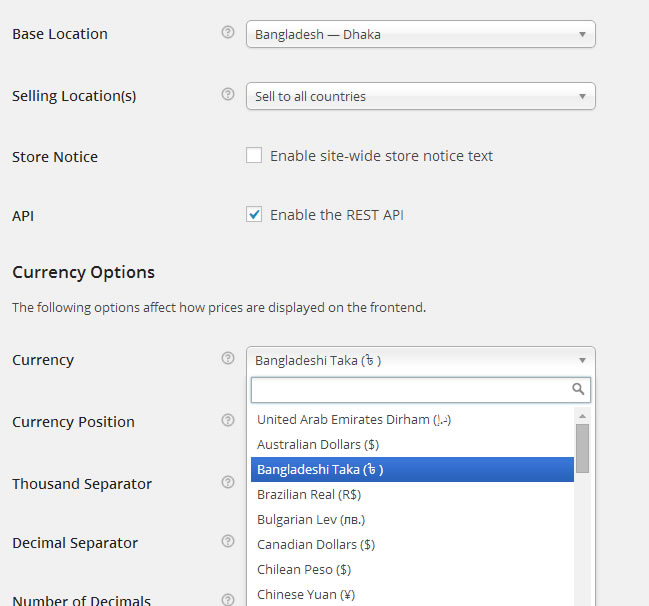Collapse the Currency dropdown showing Bangladeshi Taka
Viewport: 649px width, 606px height.
(x=421, y=360)
